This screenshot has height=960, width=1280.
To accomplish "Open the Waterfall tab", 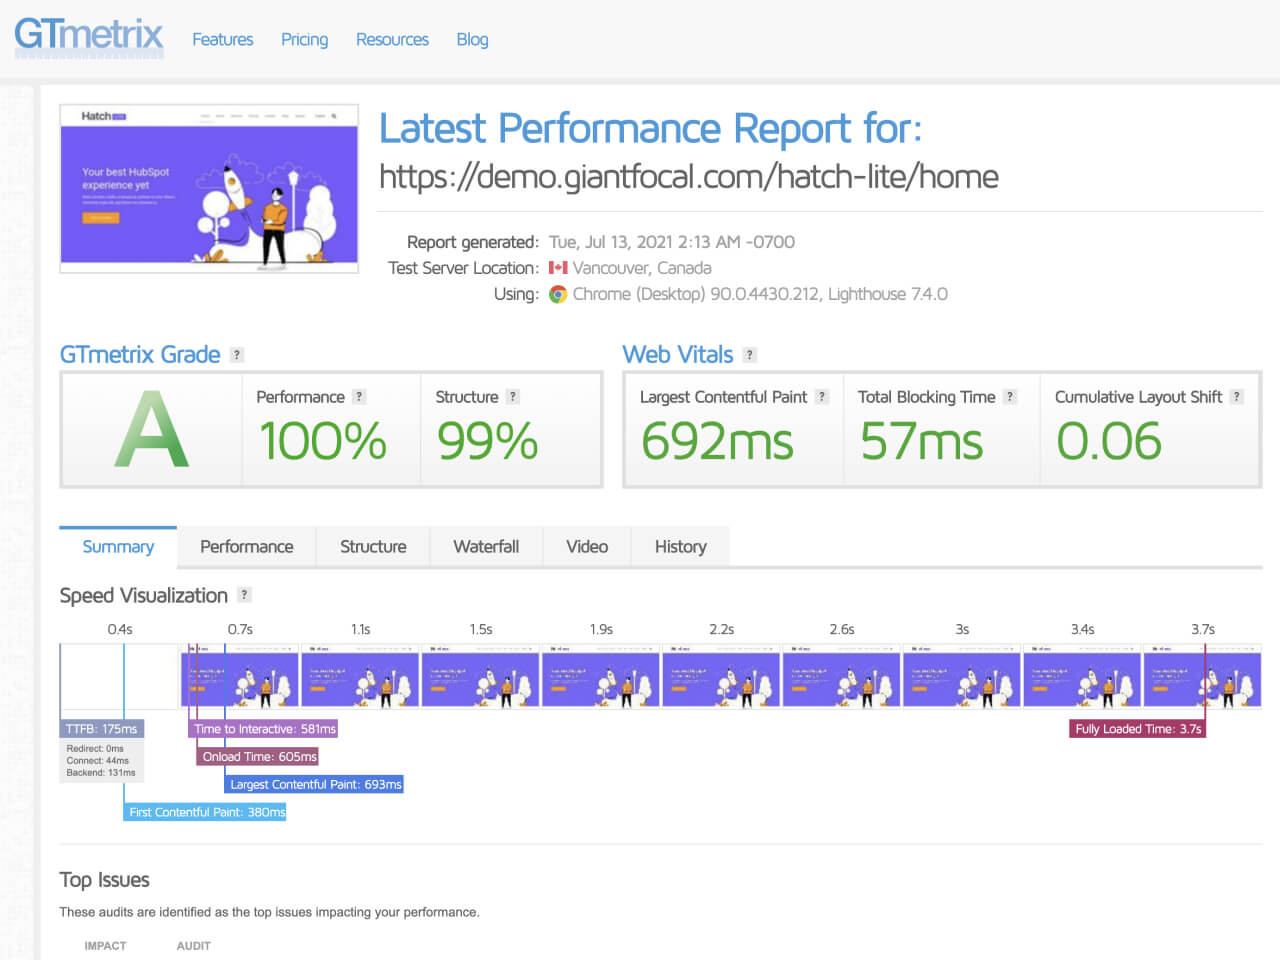I will 486,546.
